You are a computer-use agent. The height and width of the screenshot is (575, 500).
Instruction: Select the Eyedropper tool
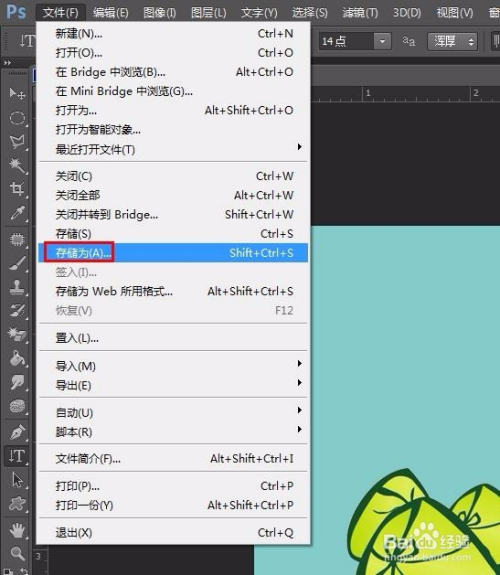17,212
